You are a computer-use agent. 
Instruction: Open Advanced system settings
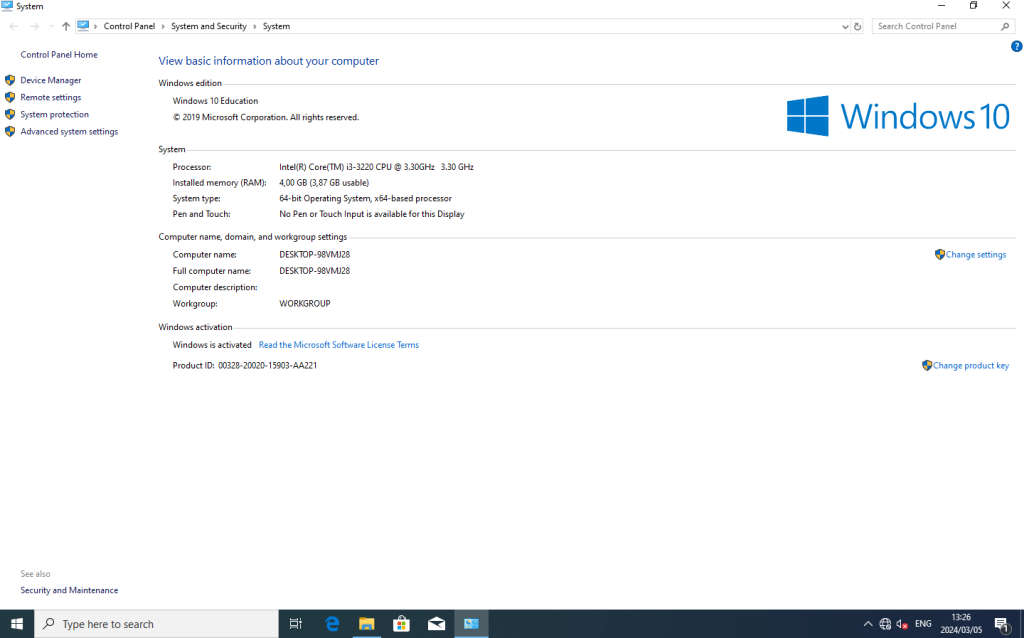point(69,131)
